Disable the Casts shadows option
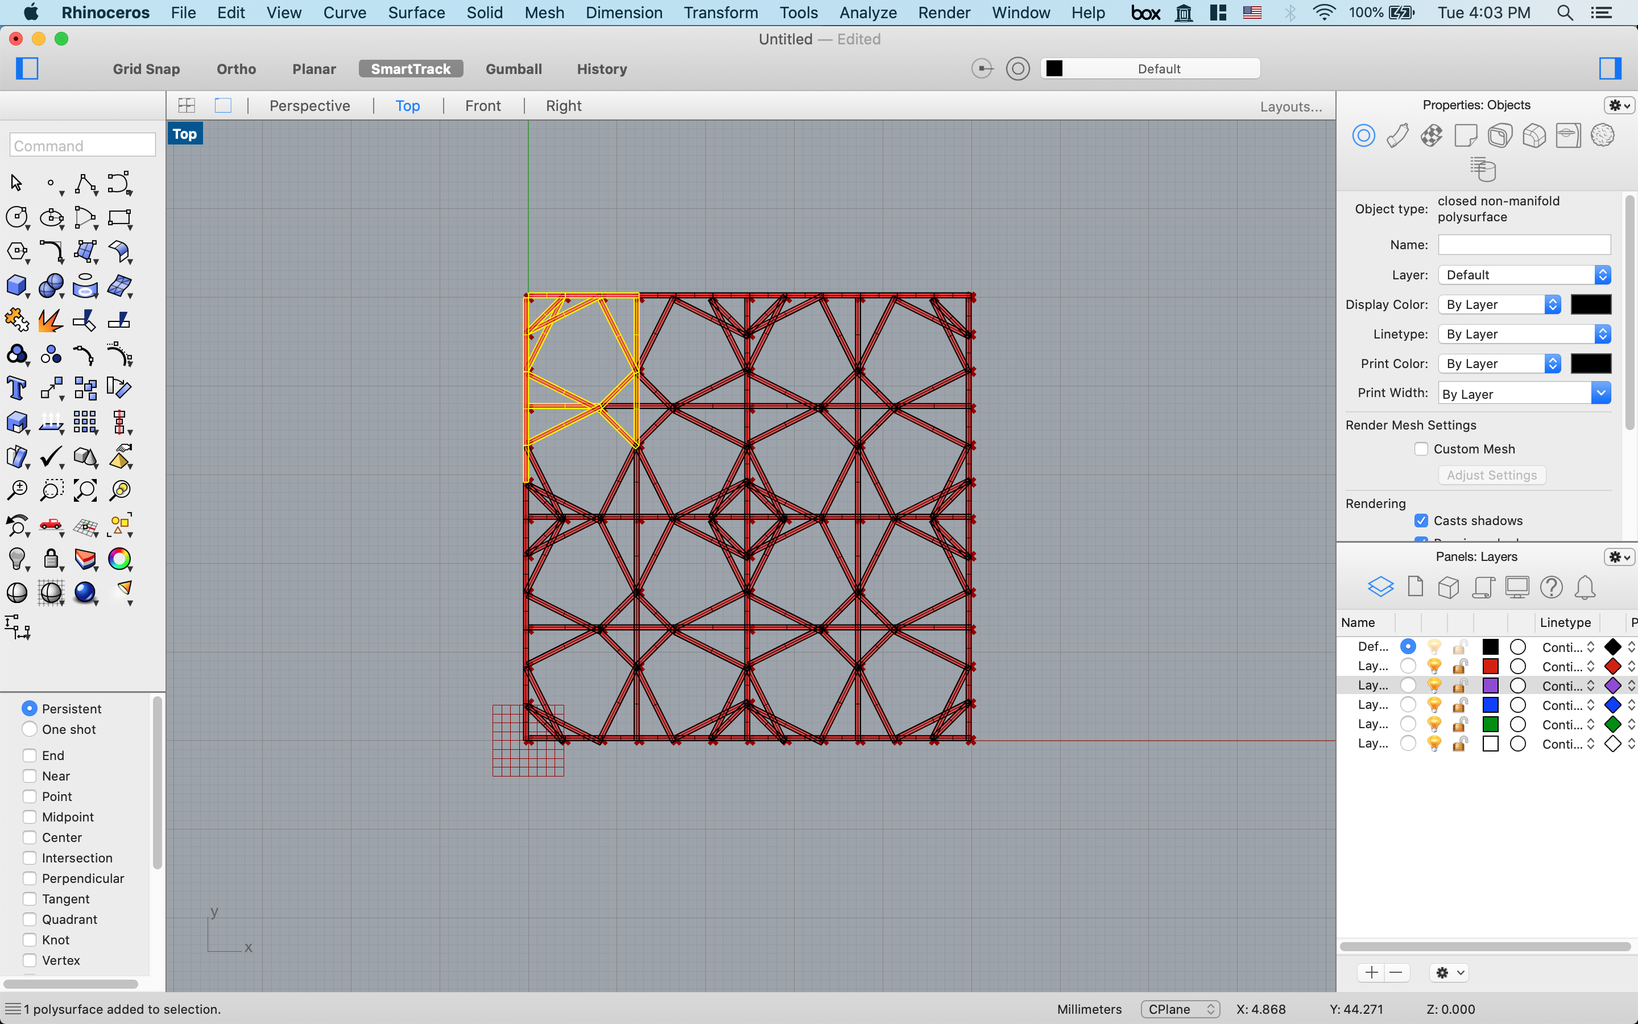 click(x=1421, y=520)
